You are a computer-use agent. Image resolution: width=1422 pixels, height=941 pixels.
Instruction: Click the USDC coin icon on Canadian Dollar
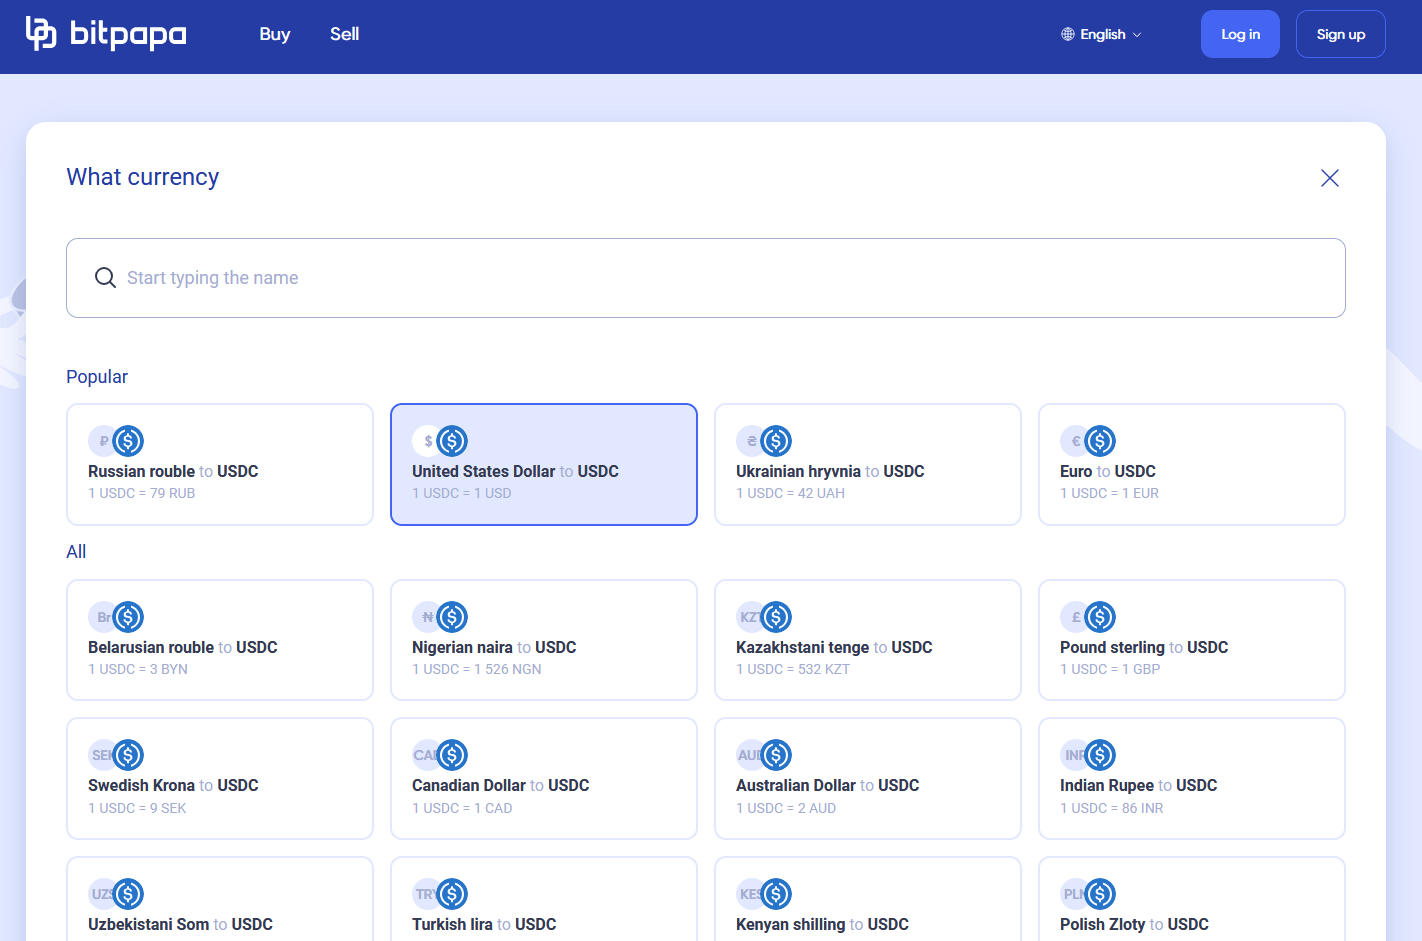(452, 755)
